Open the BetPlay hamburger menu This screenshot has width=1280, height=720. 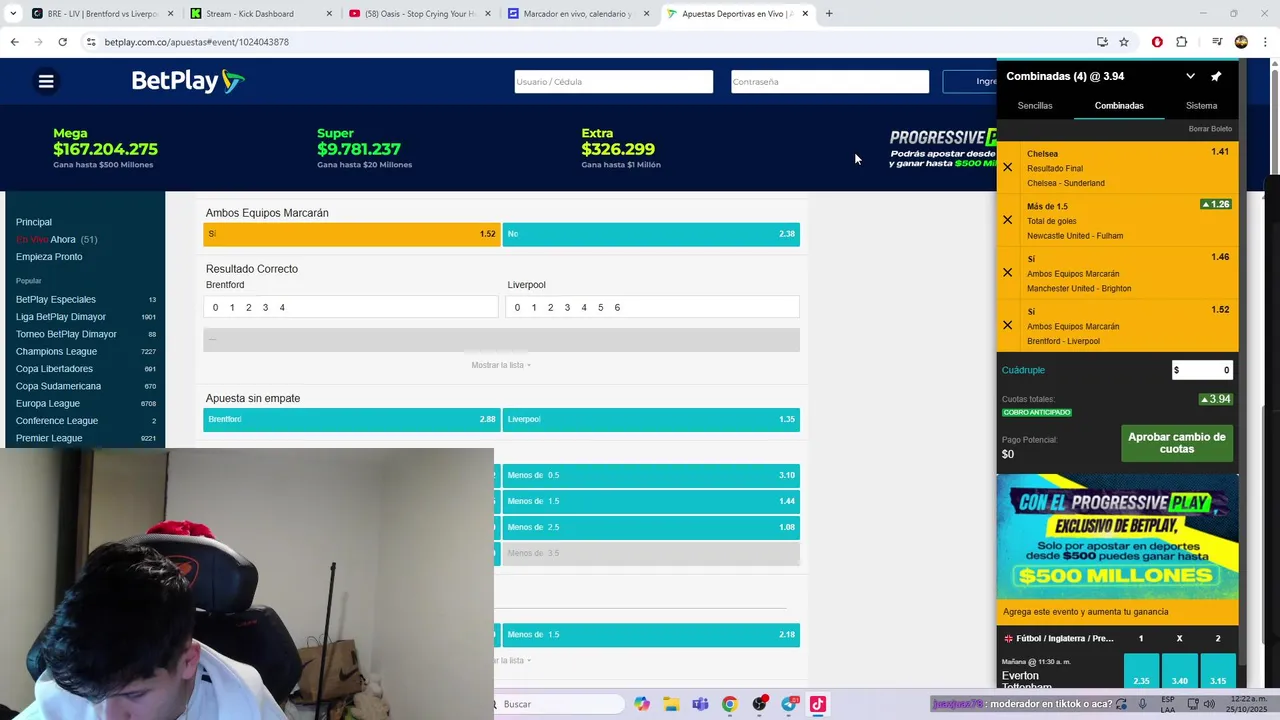[46, 82]
